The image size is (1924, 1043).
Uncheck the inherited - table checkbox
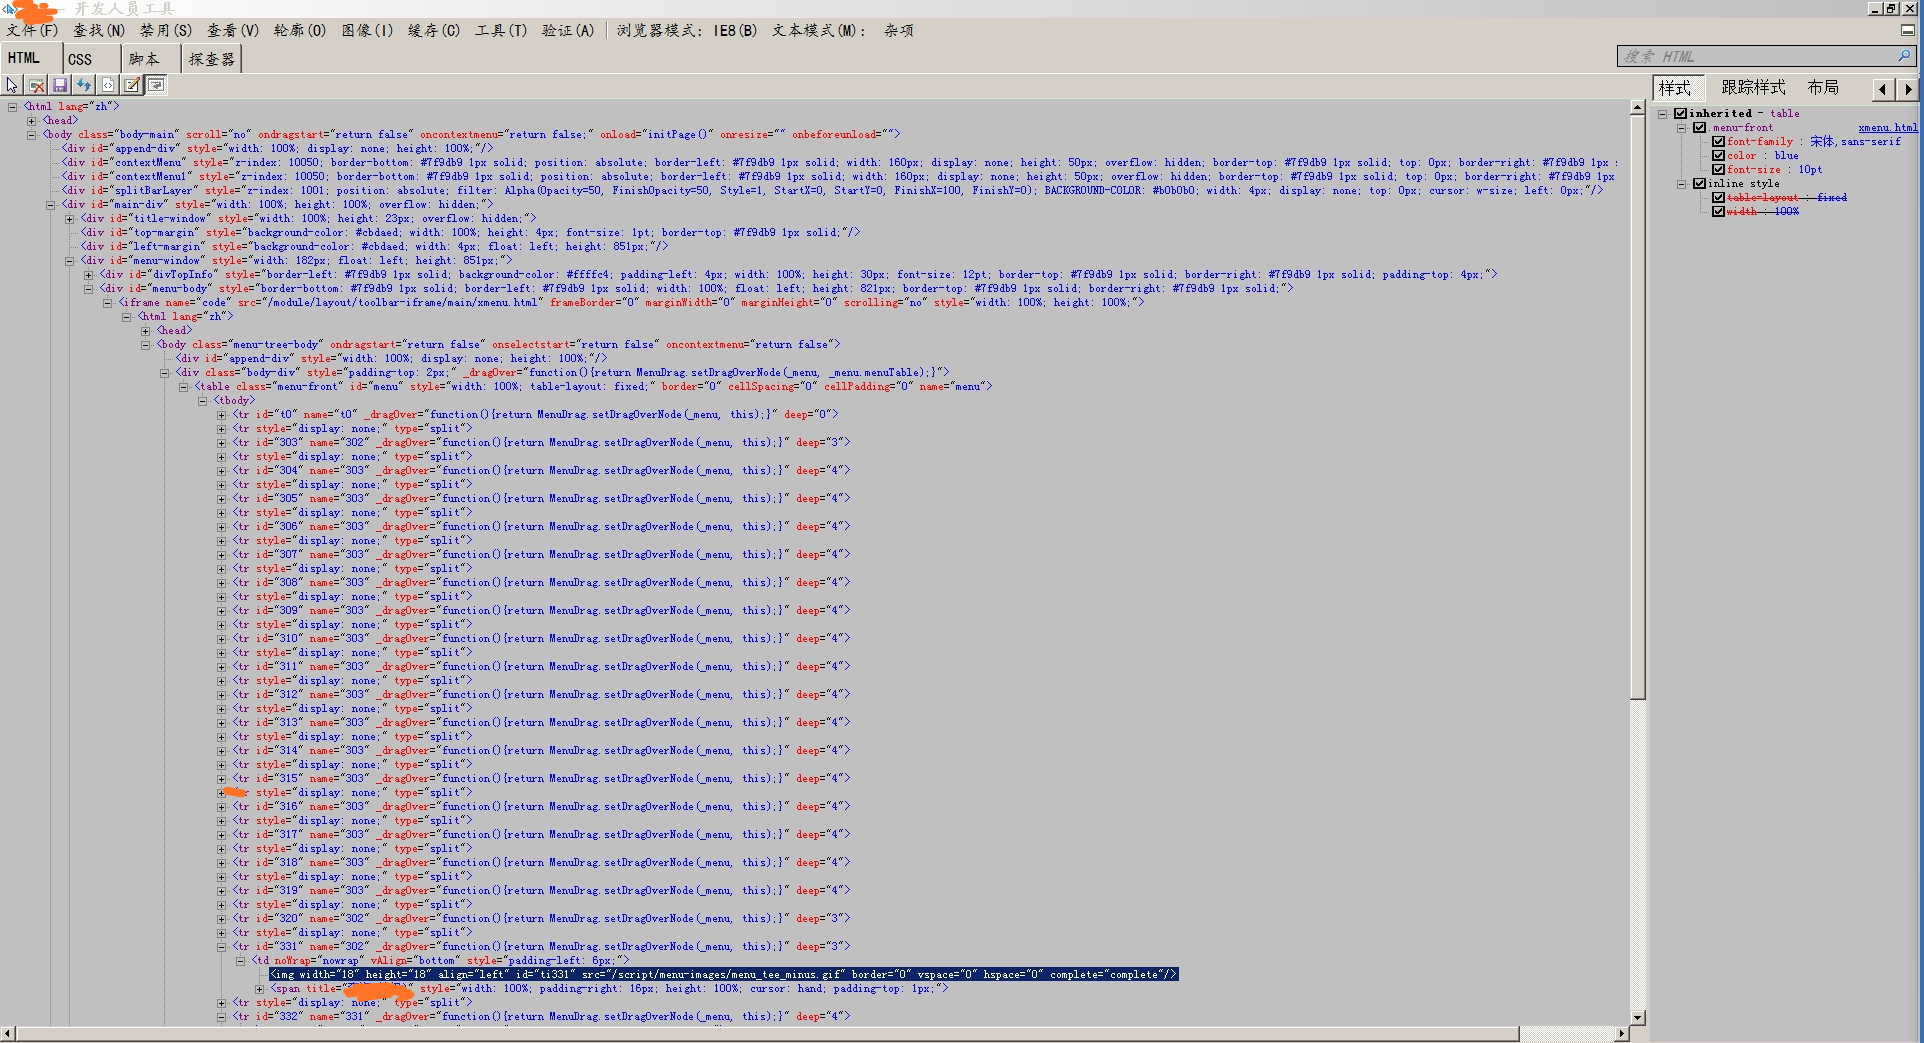[x=1681, y=114]
